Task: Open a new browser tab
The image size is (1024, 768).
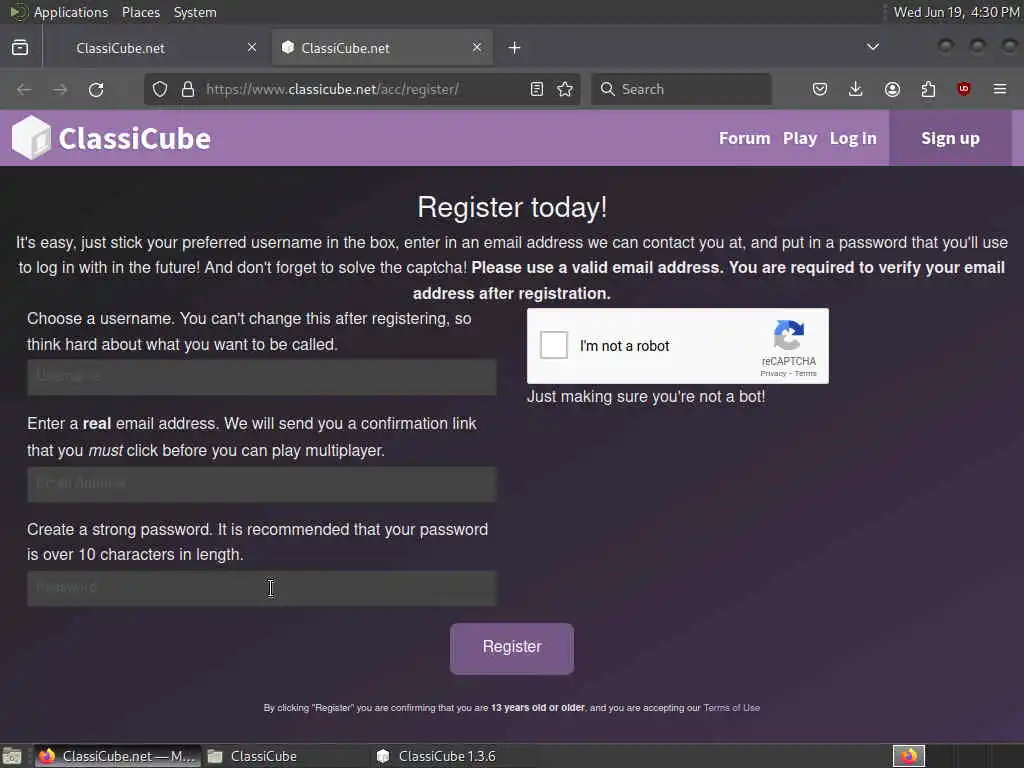Action: click(515, 48)
